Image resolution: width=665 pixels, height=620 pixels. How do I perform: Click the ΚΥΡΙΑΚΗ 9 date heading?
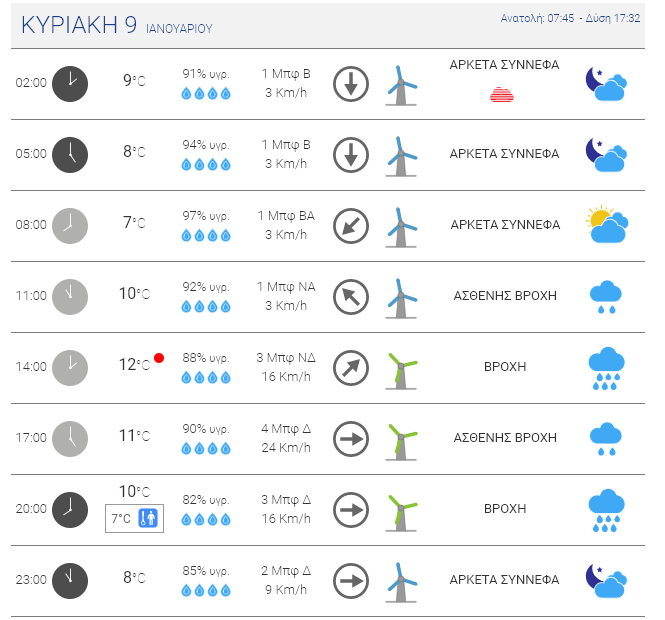tap(79, 25)
